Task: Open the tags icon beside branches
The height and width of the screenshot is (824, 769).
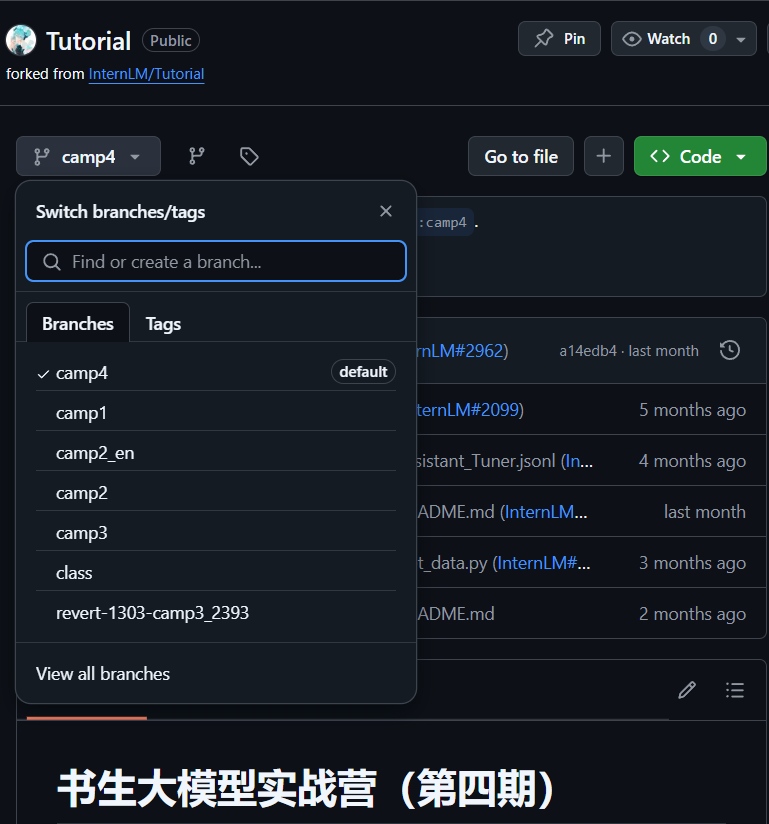Action: [249, 156]
